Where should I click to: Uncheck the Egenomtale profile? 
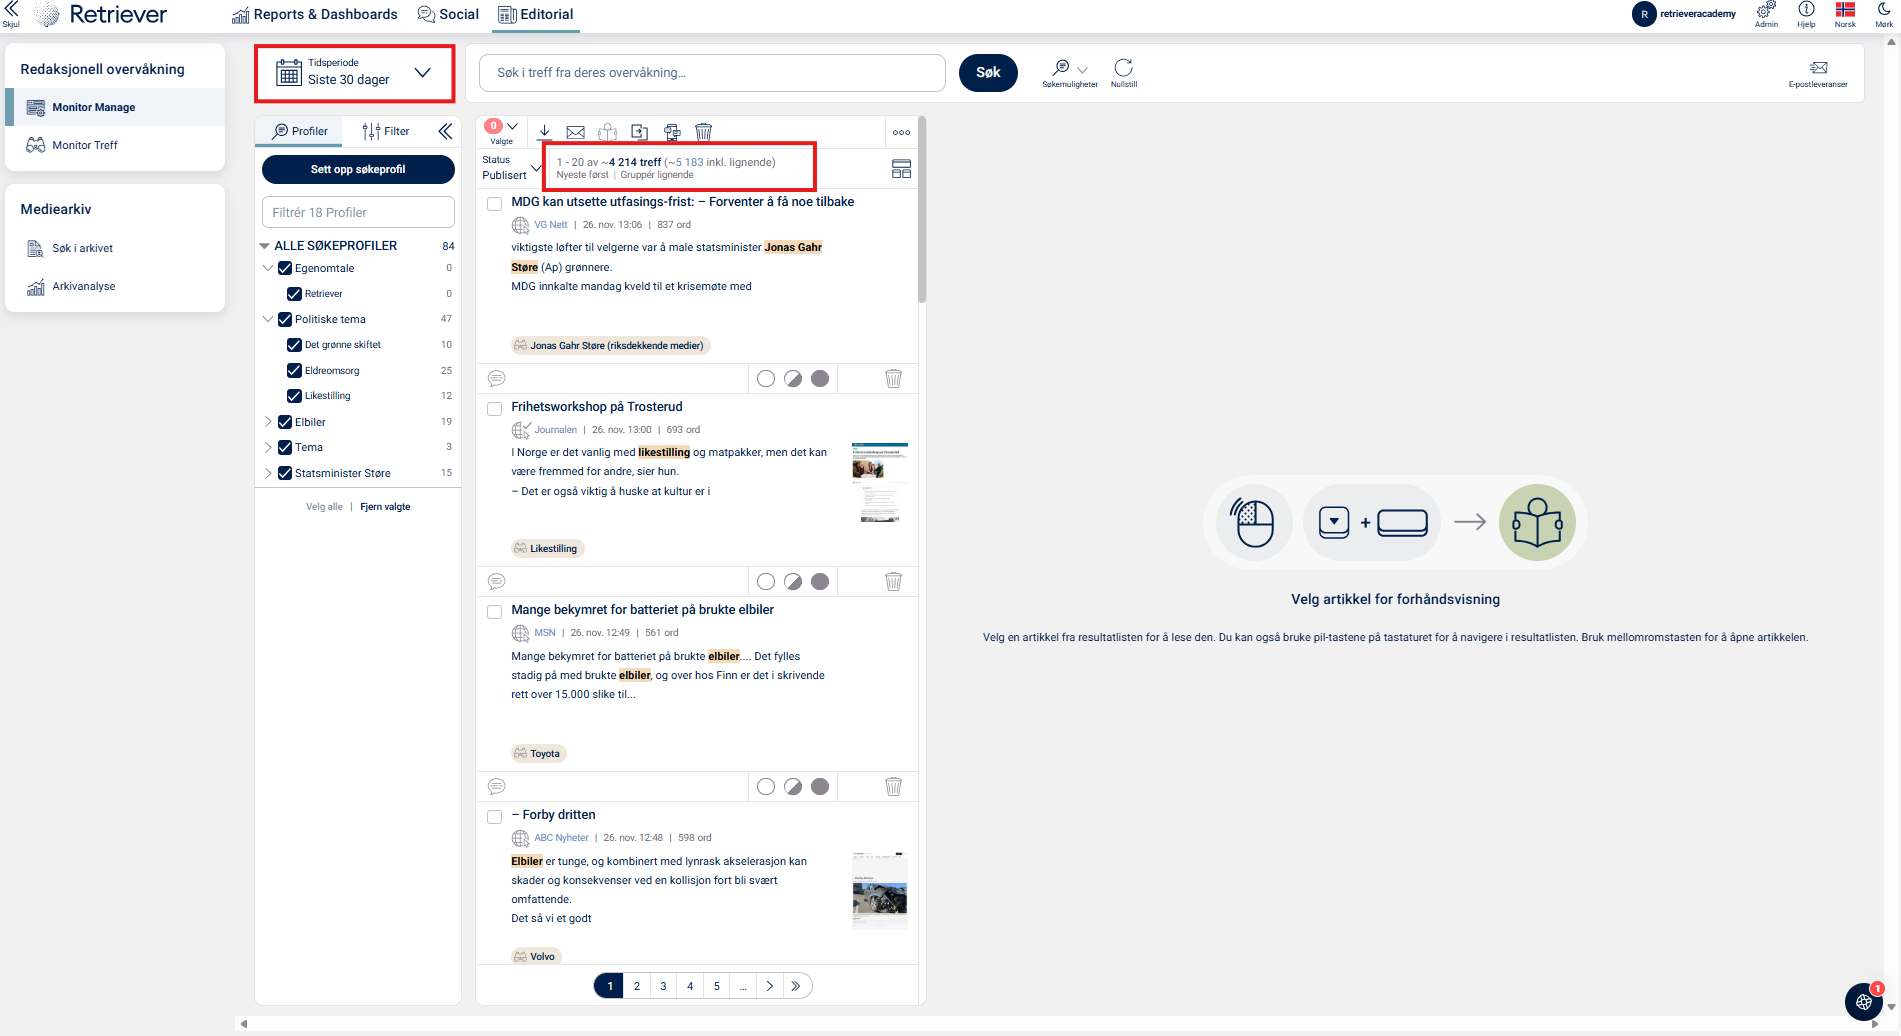[x=285, y=268]
